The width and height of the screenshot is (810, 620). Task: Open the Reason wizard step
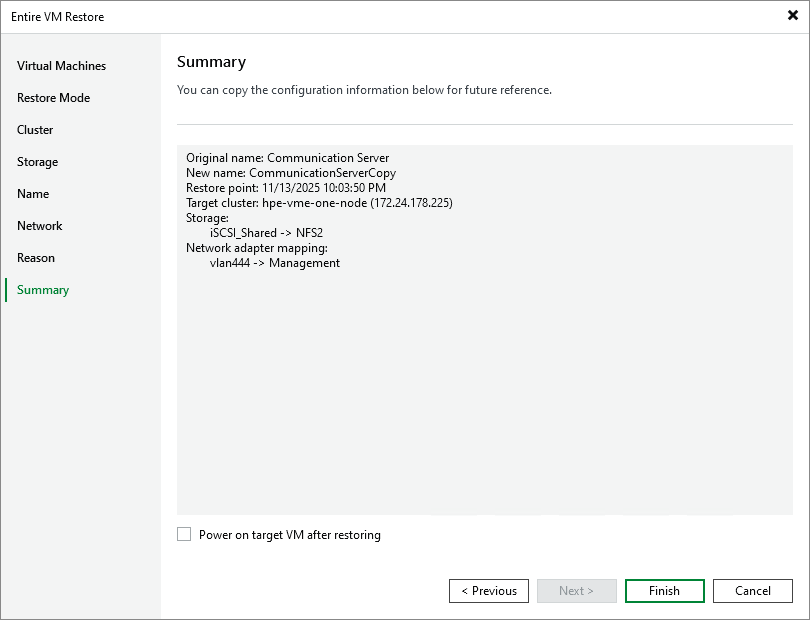36,257
